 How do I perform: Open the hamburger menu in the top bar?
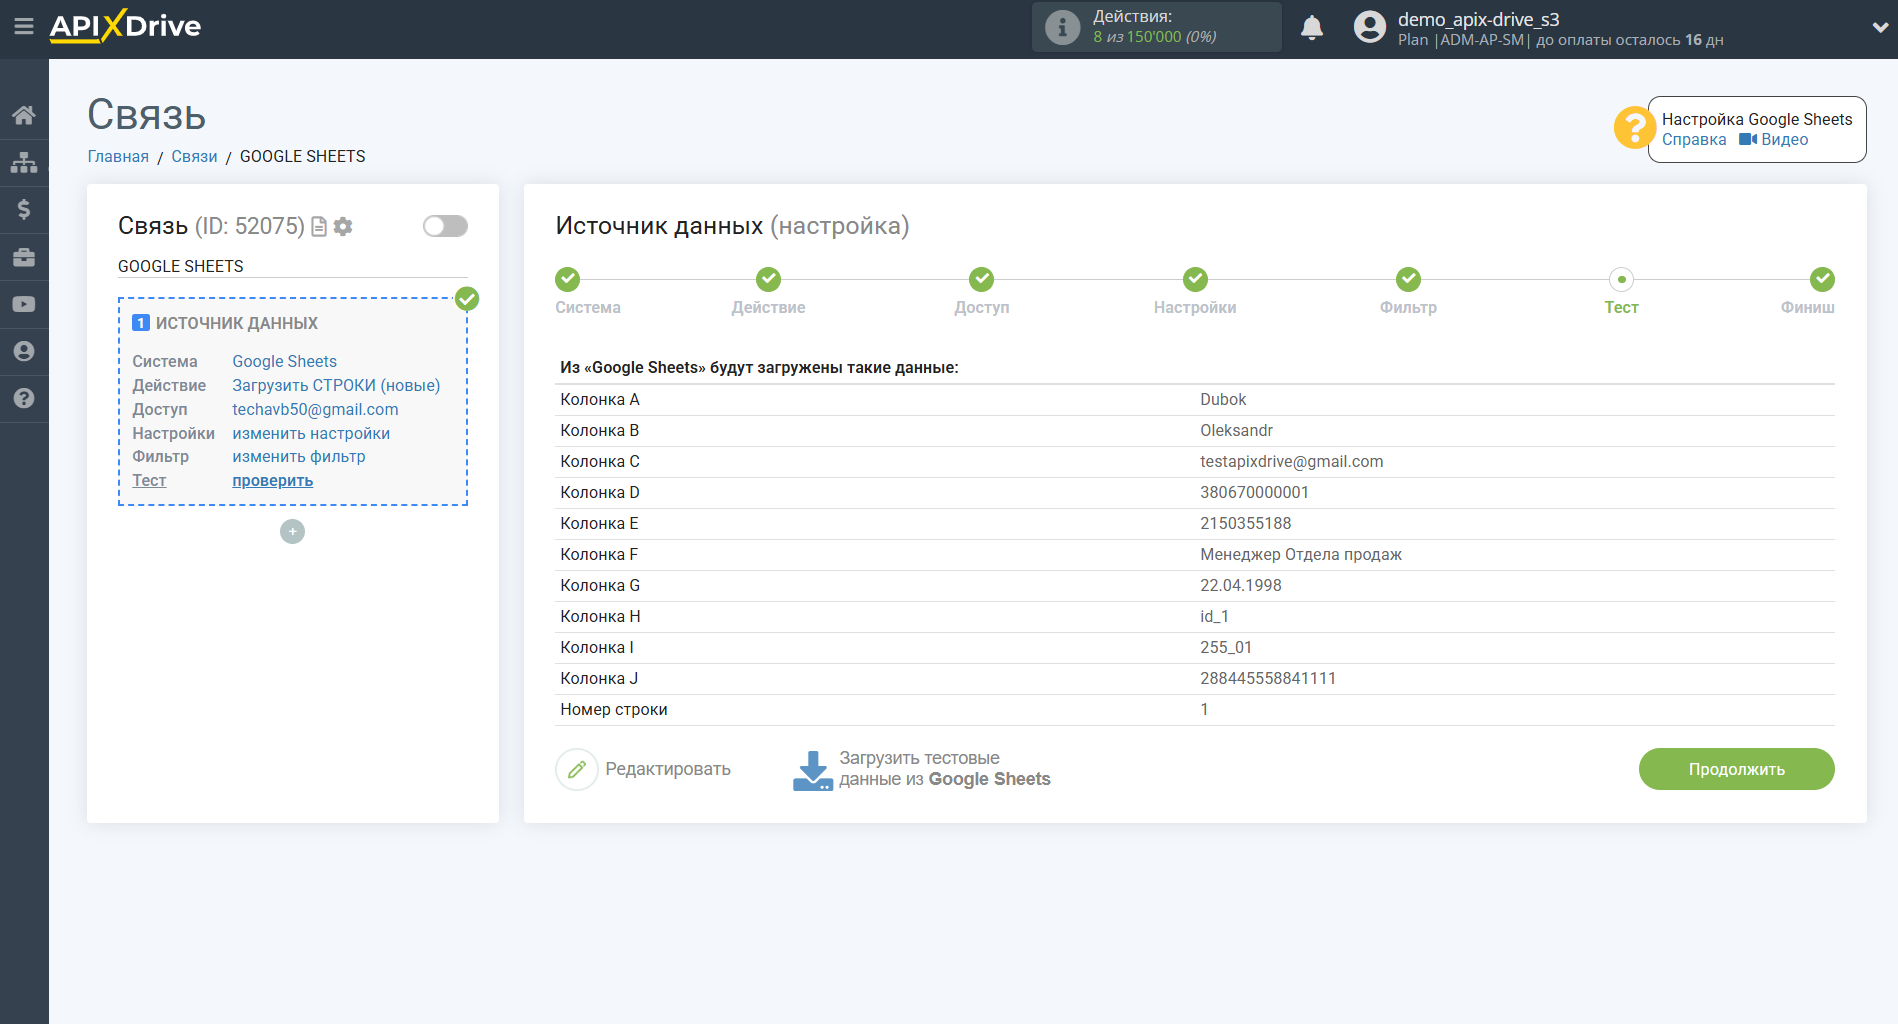click(24, 27)
